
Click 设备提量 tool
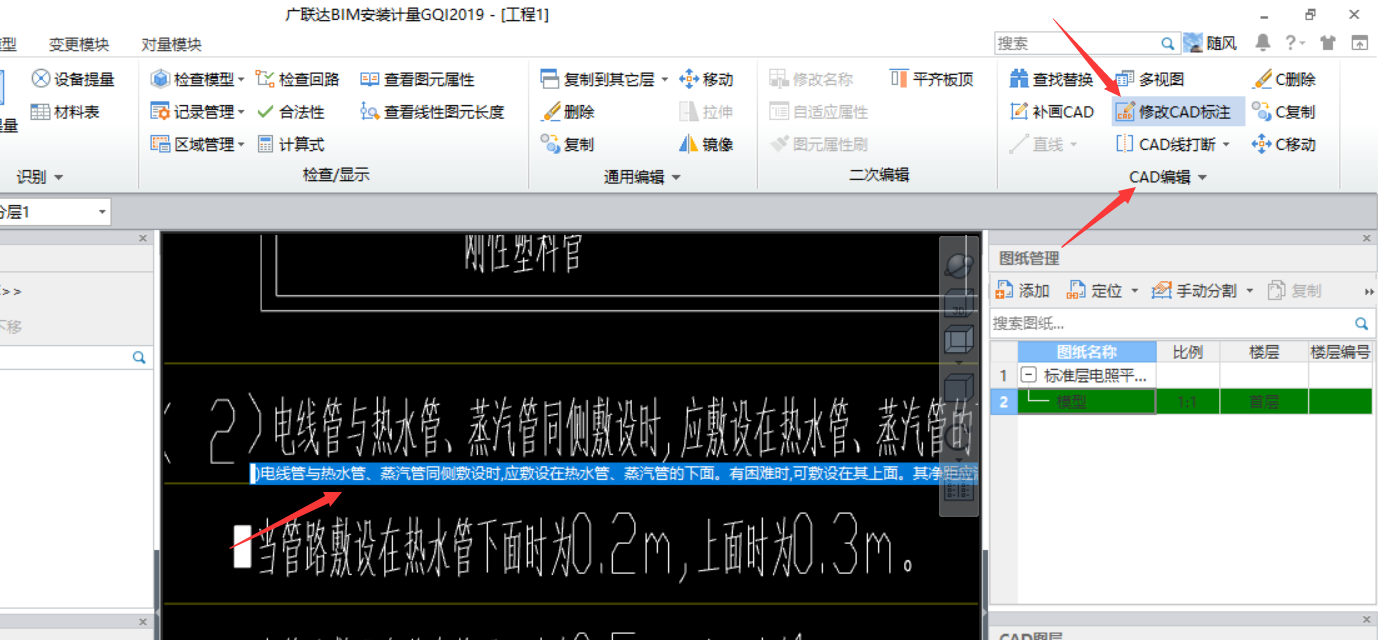click(x=73, y=79)
